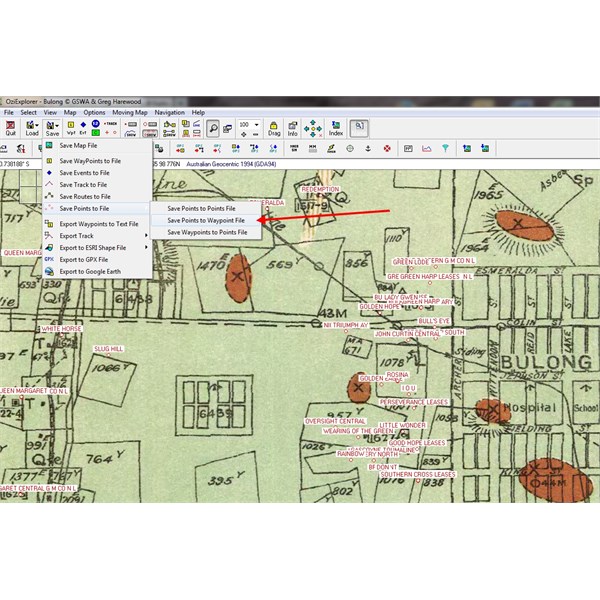
Task: Choose Save WayPoints to File
Action: pyautogui.click(x=97, y=161)
